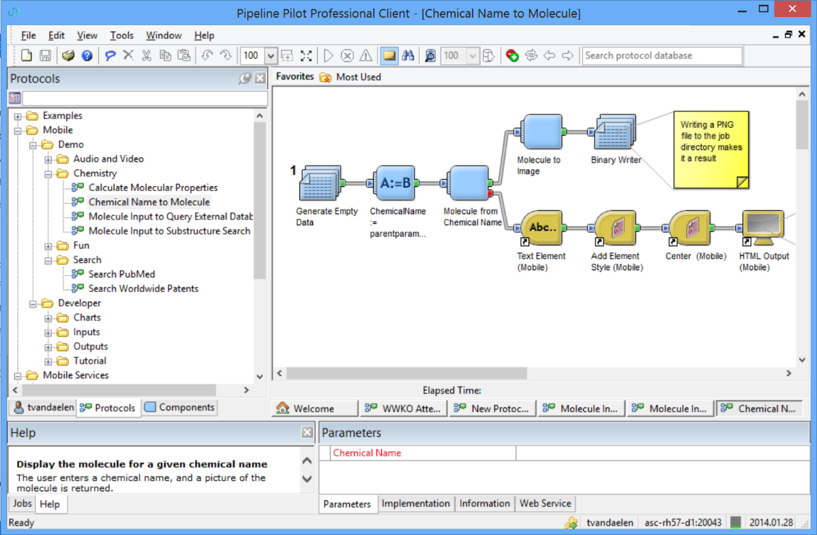
Task: Click the Most Used link
Action: (358, 77)
